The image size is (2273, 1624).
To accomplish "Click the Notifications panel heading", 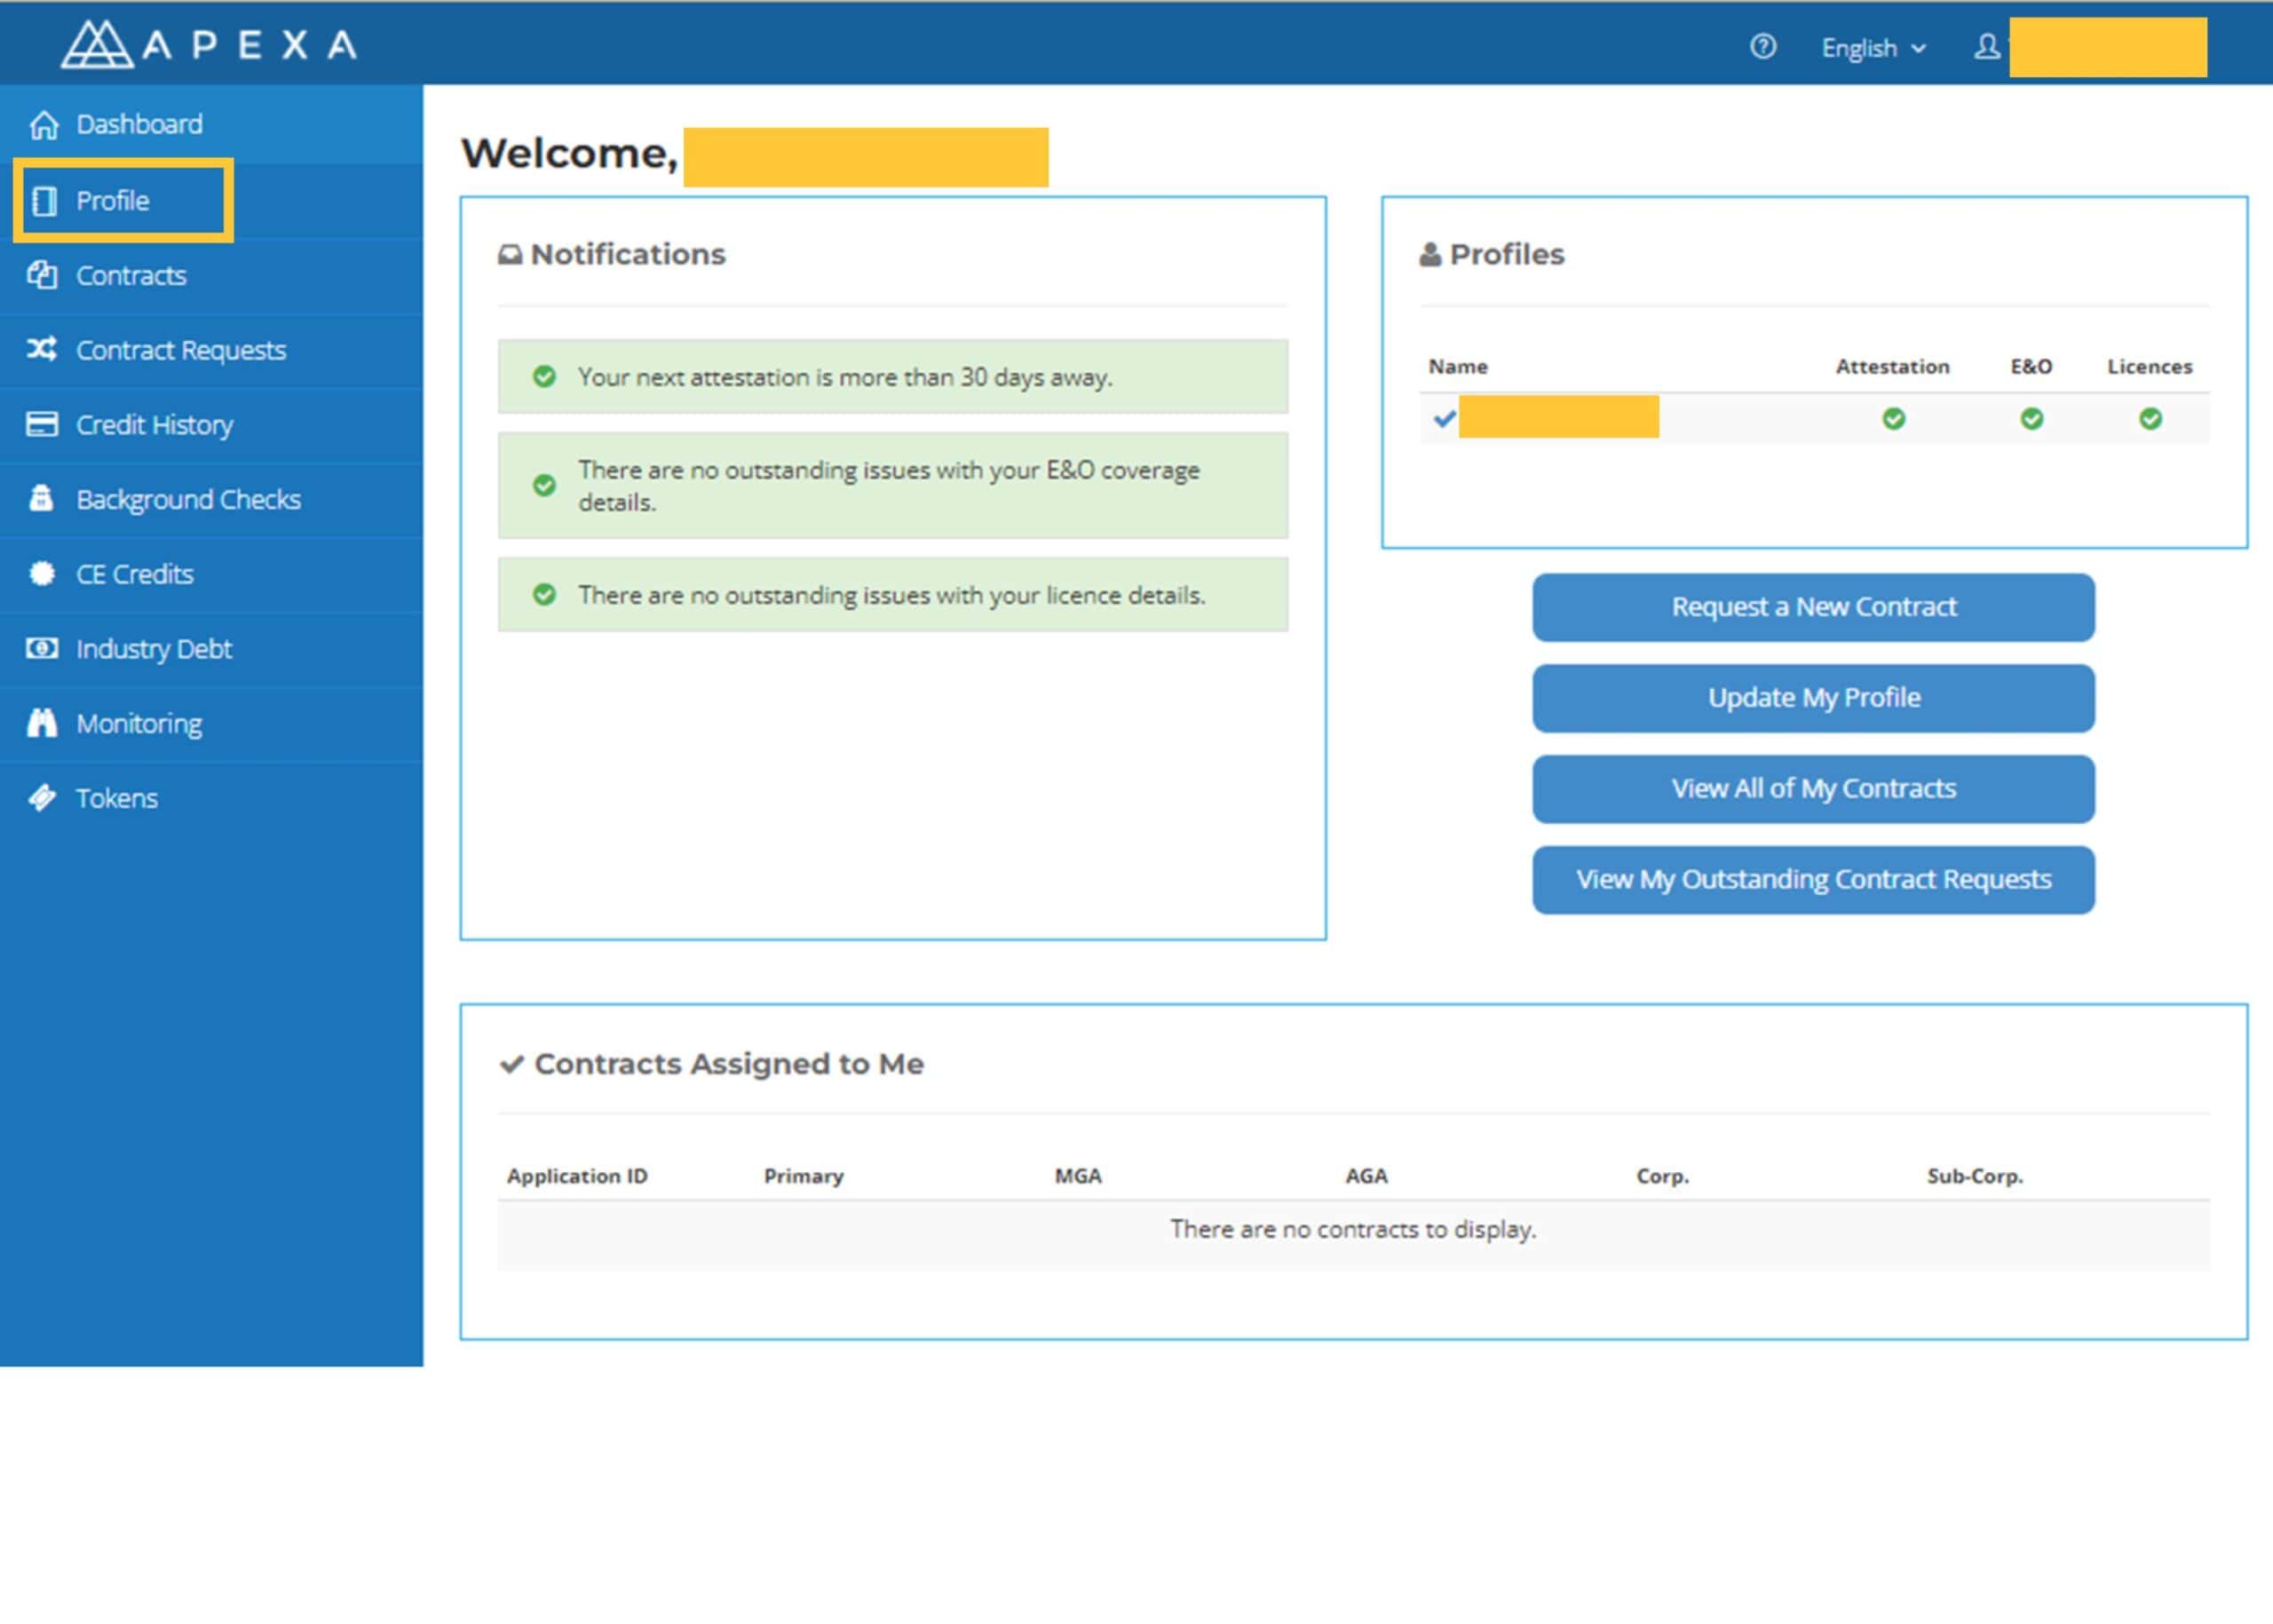I will coord(628,255).
